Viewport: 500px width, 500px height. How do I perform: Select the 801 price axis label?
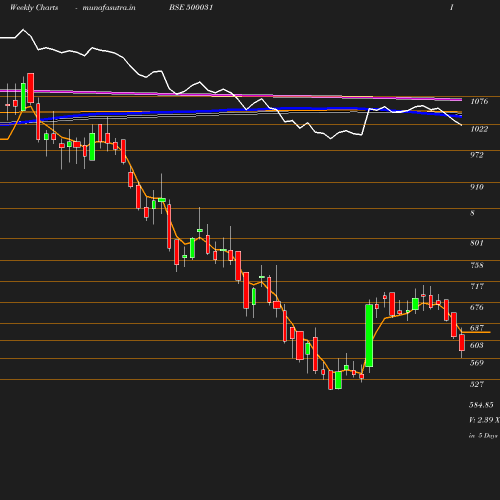[477, 243]
